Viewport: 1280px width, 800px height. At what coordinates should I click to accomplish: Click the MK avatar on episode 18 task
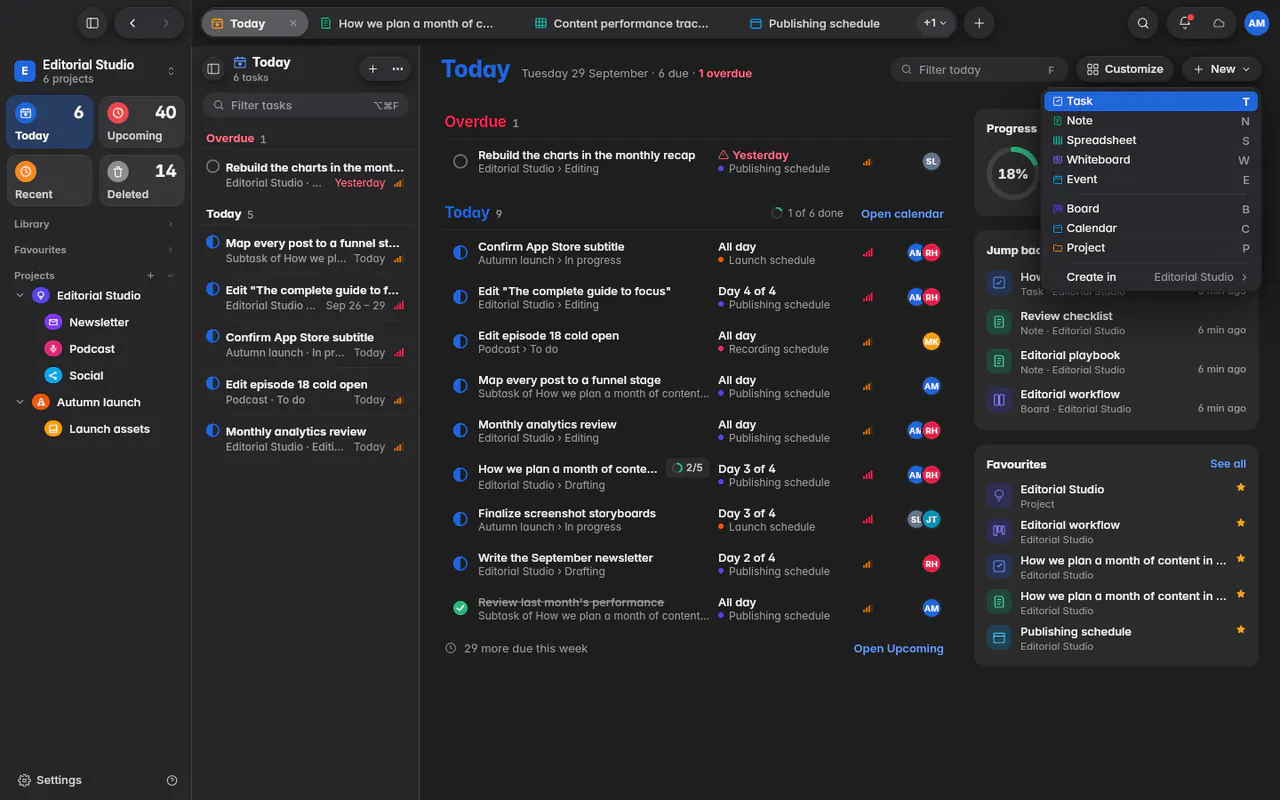coord(931,341)
